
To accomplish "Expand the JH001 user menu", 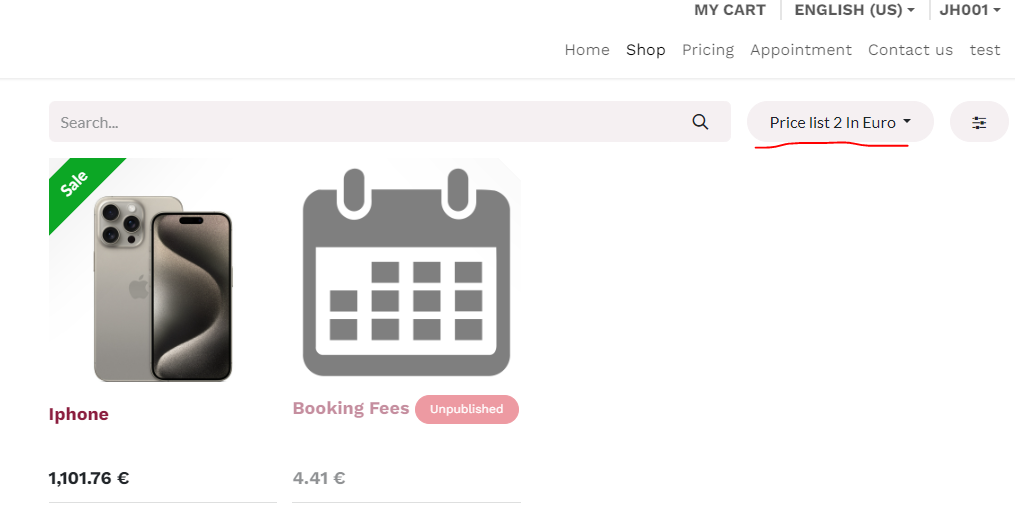I will coord(970,10).
